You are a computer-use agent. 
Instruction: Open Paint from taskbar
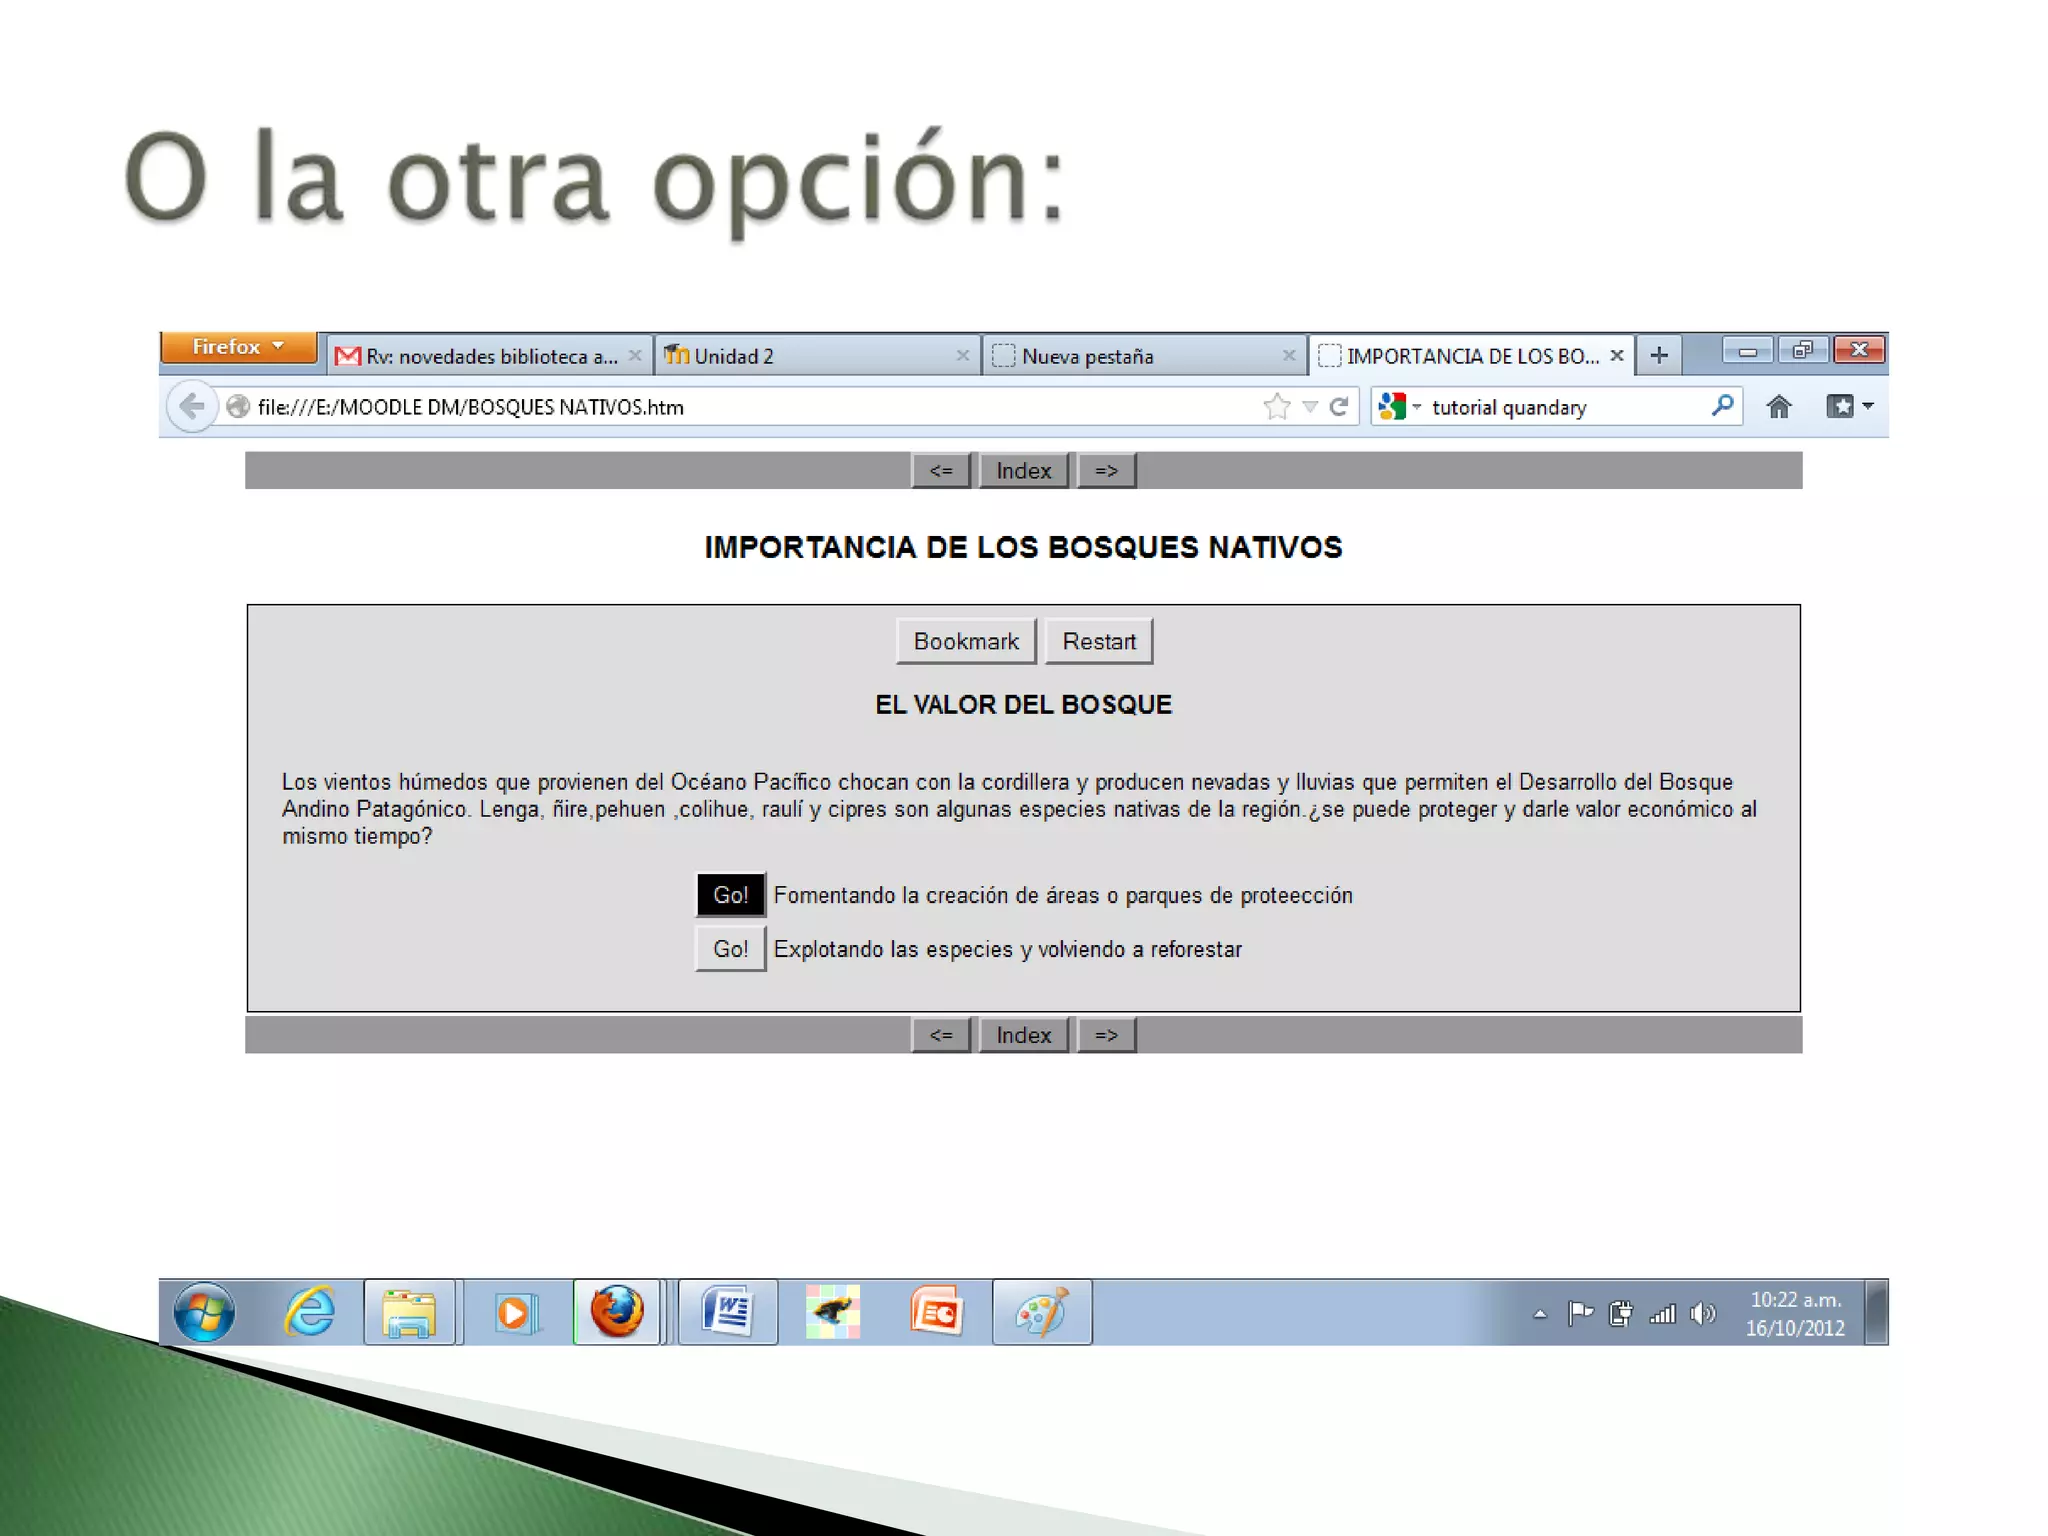click(1042, 1312)
